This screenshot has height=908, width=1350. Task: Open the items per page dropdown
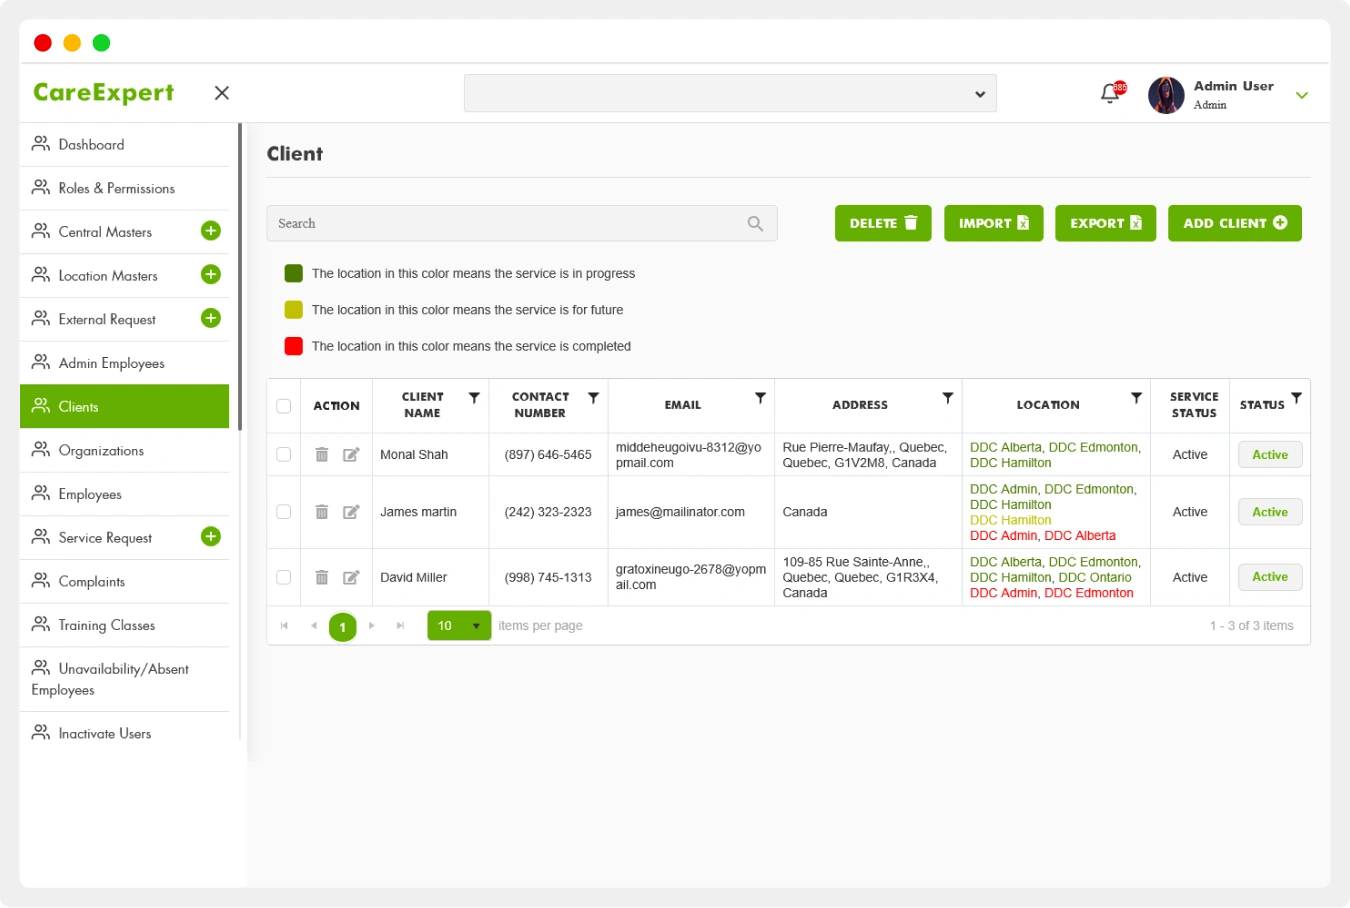tap(459, 625)
